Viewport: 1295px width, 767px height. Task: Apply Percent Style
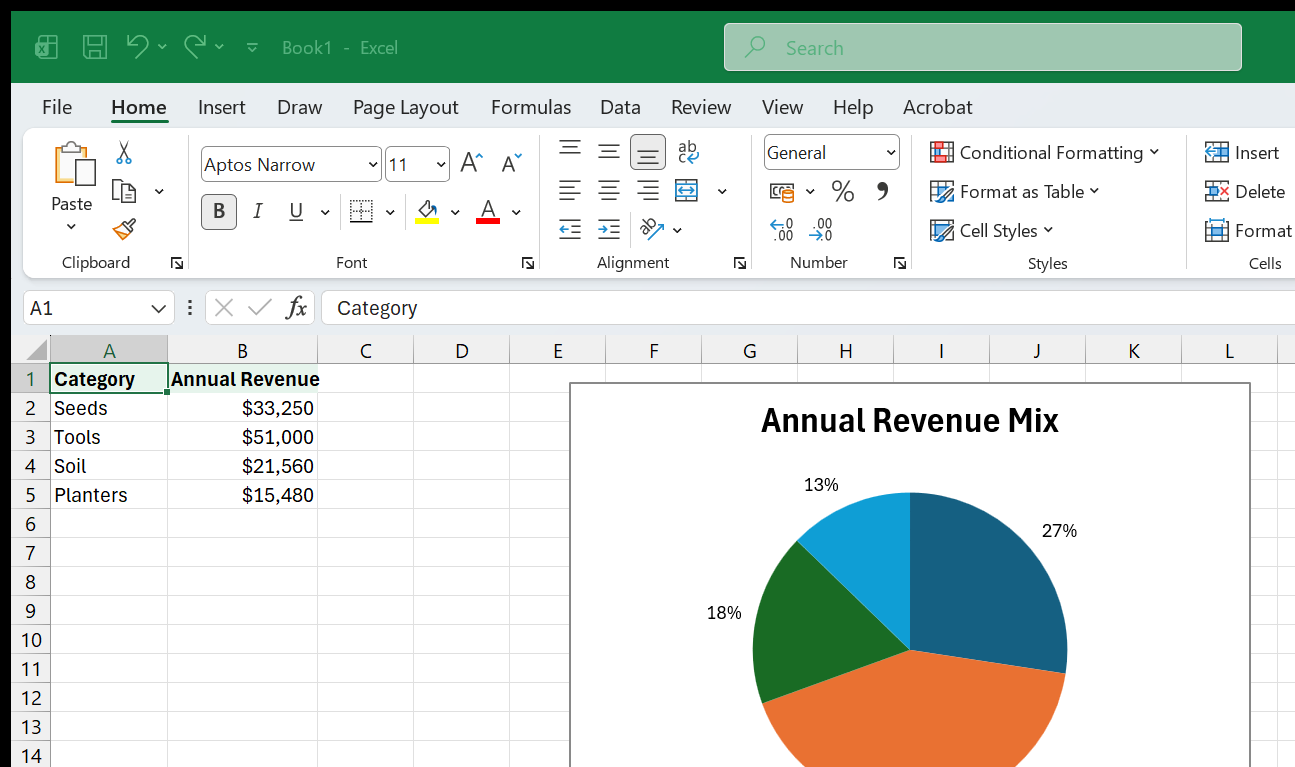[x=843, y=191]
